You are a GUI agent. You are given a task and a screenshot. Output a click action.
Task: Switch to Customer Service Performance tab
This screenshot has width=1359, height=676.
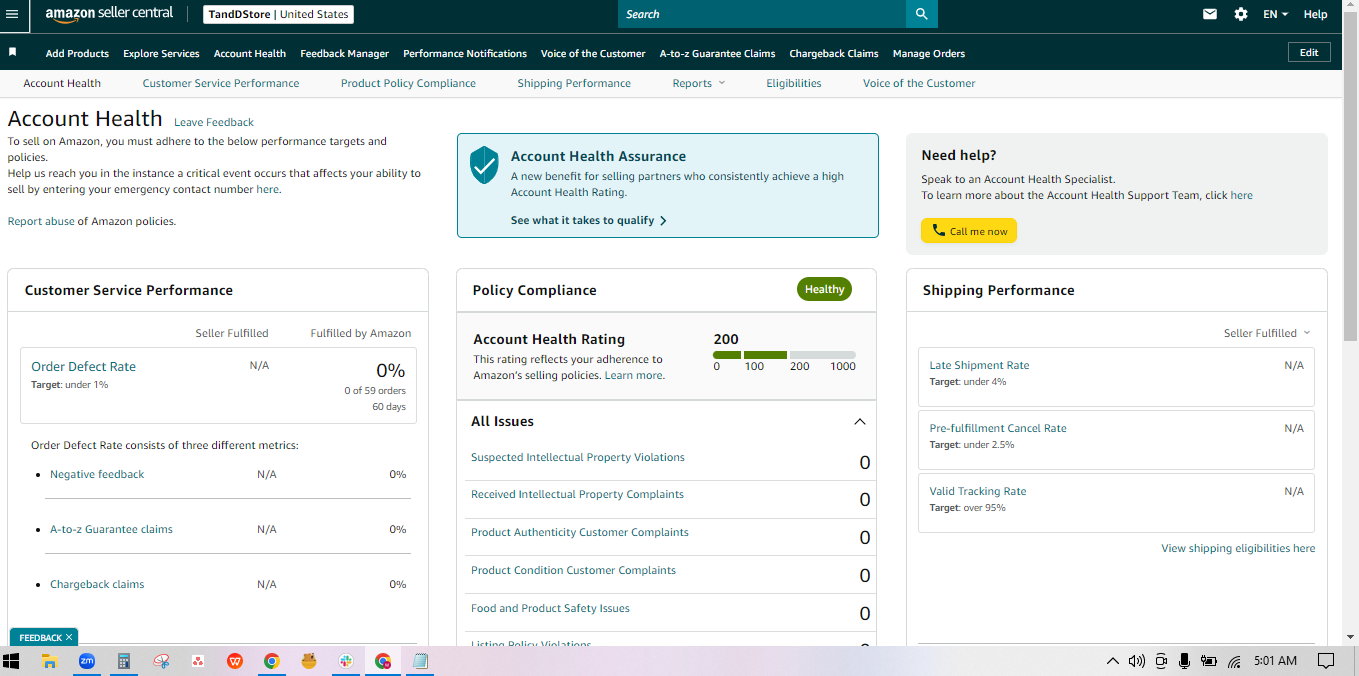coord(221,83)
